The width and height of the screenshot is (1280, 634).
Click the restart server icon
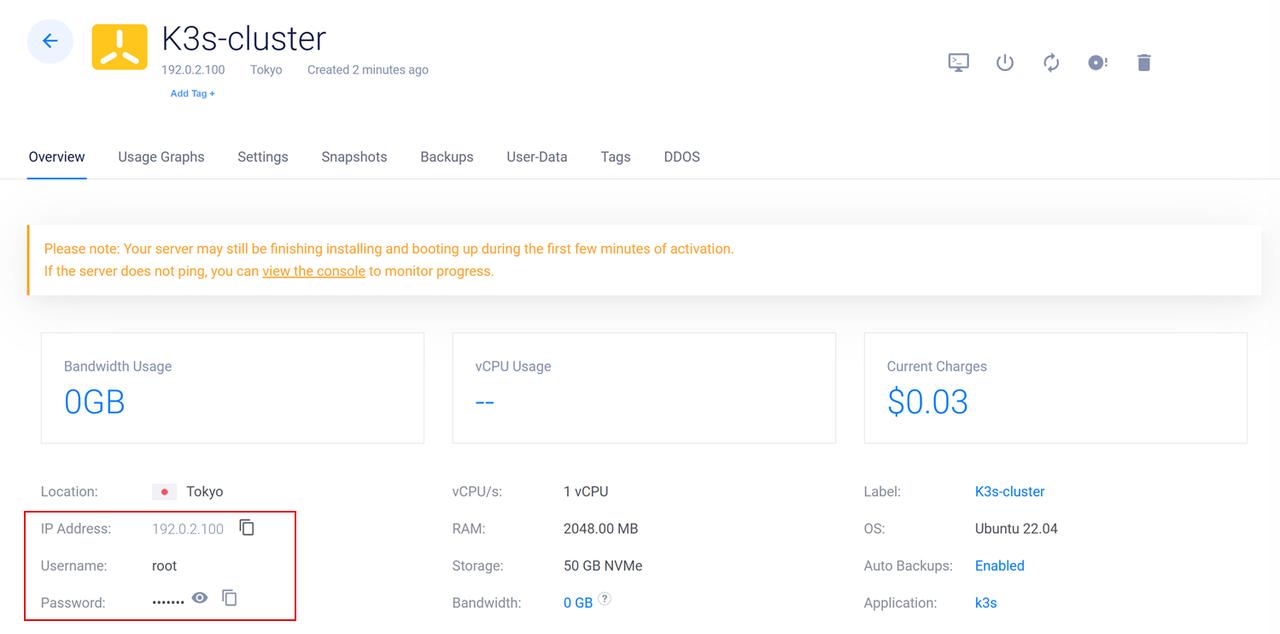pyautogui.click(x=1051, y=62)
